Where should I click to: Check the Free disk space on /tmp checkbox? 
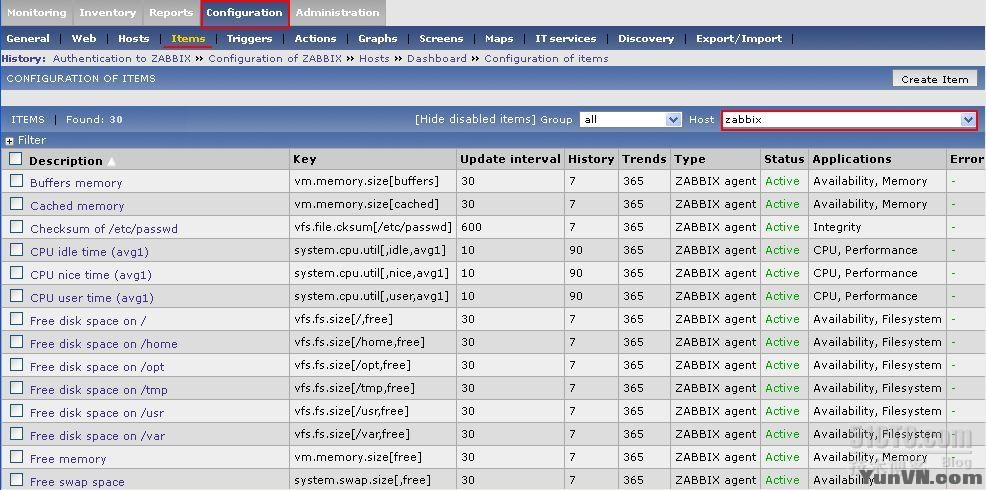click(x=16, y=388)
